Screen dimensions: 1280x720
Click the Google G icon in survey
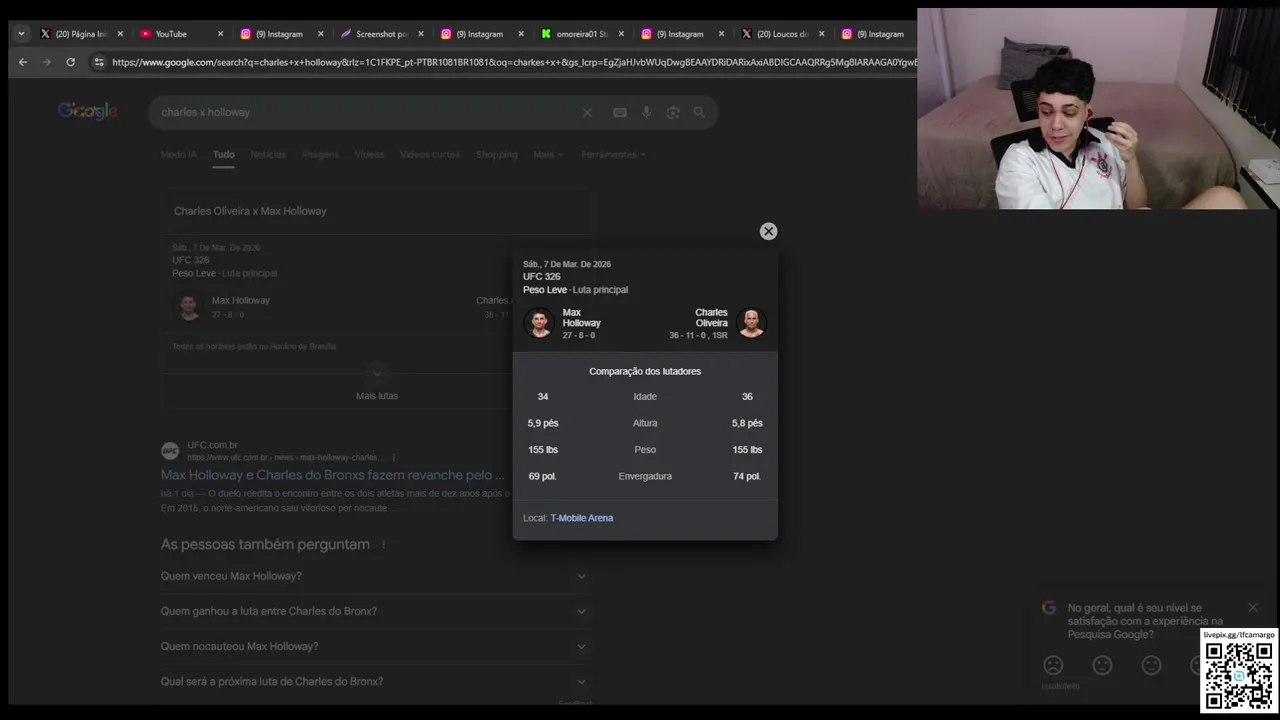tap(1049, 608)
